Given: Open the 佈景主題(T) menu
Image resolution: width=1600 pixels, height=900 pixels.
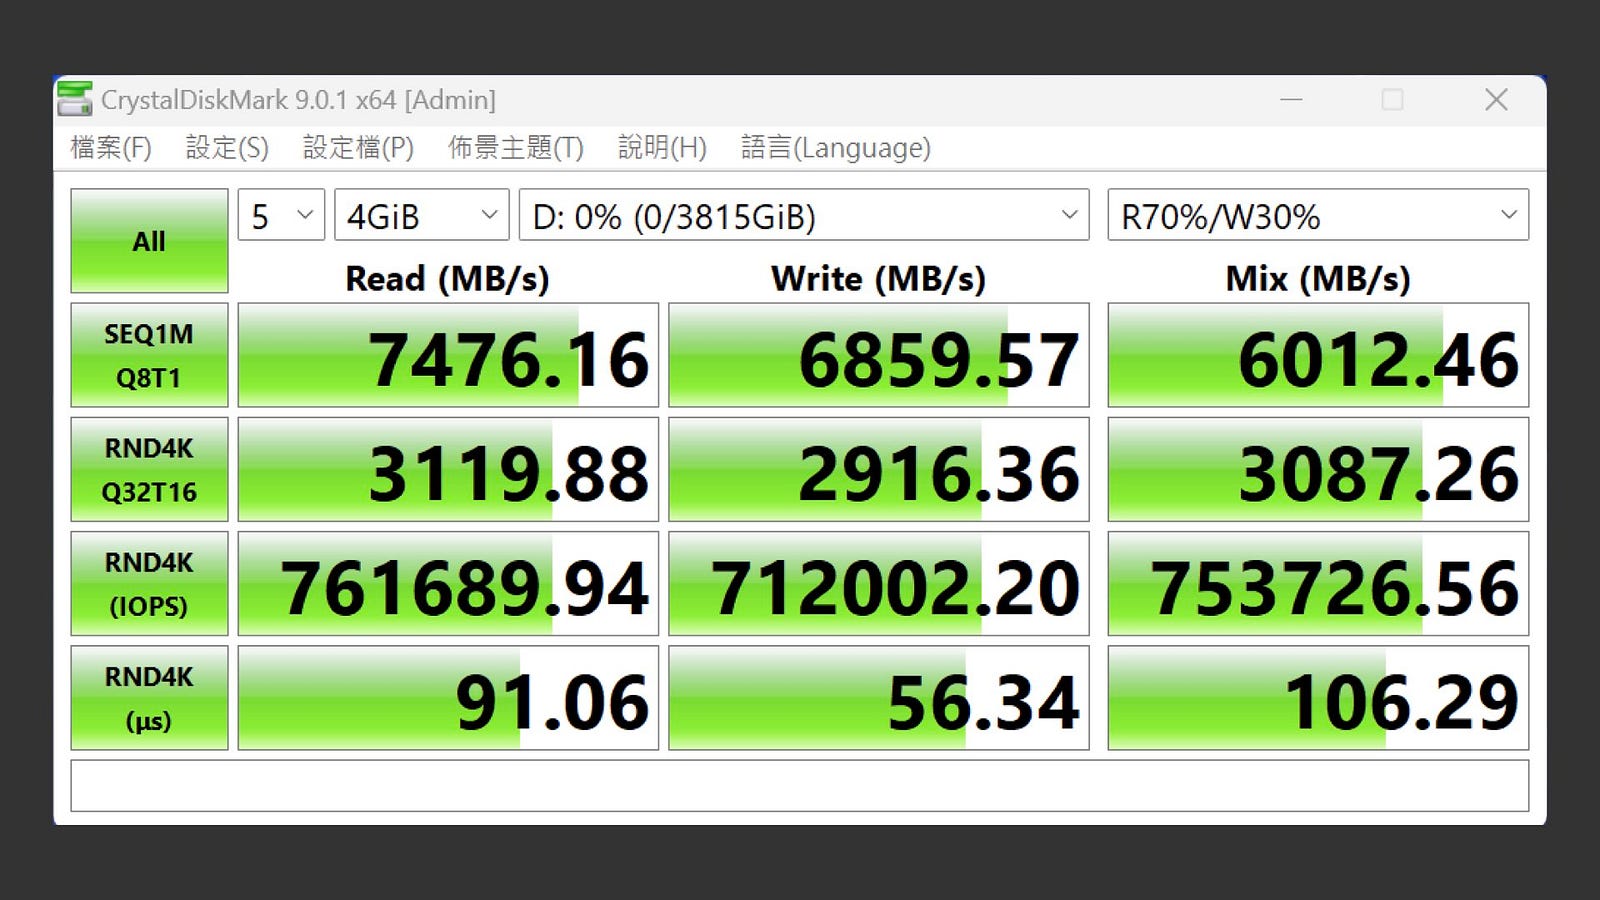Looking at the screenshot, I should pyautogui.click(x=515, y=148).
